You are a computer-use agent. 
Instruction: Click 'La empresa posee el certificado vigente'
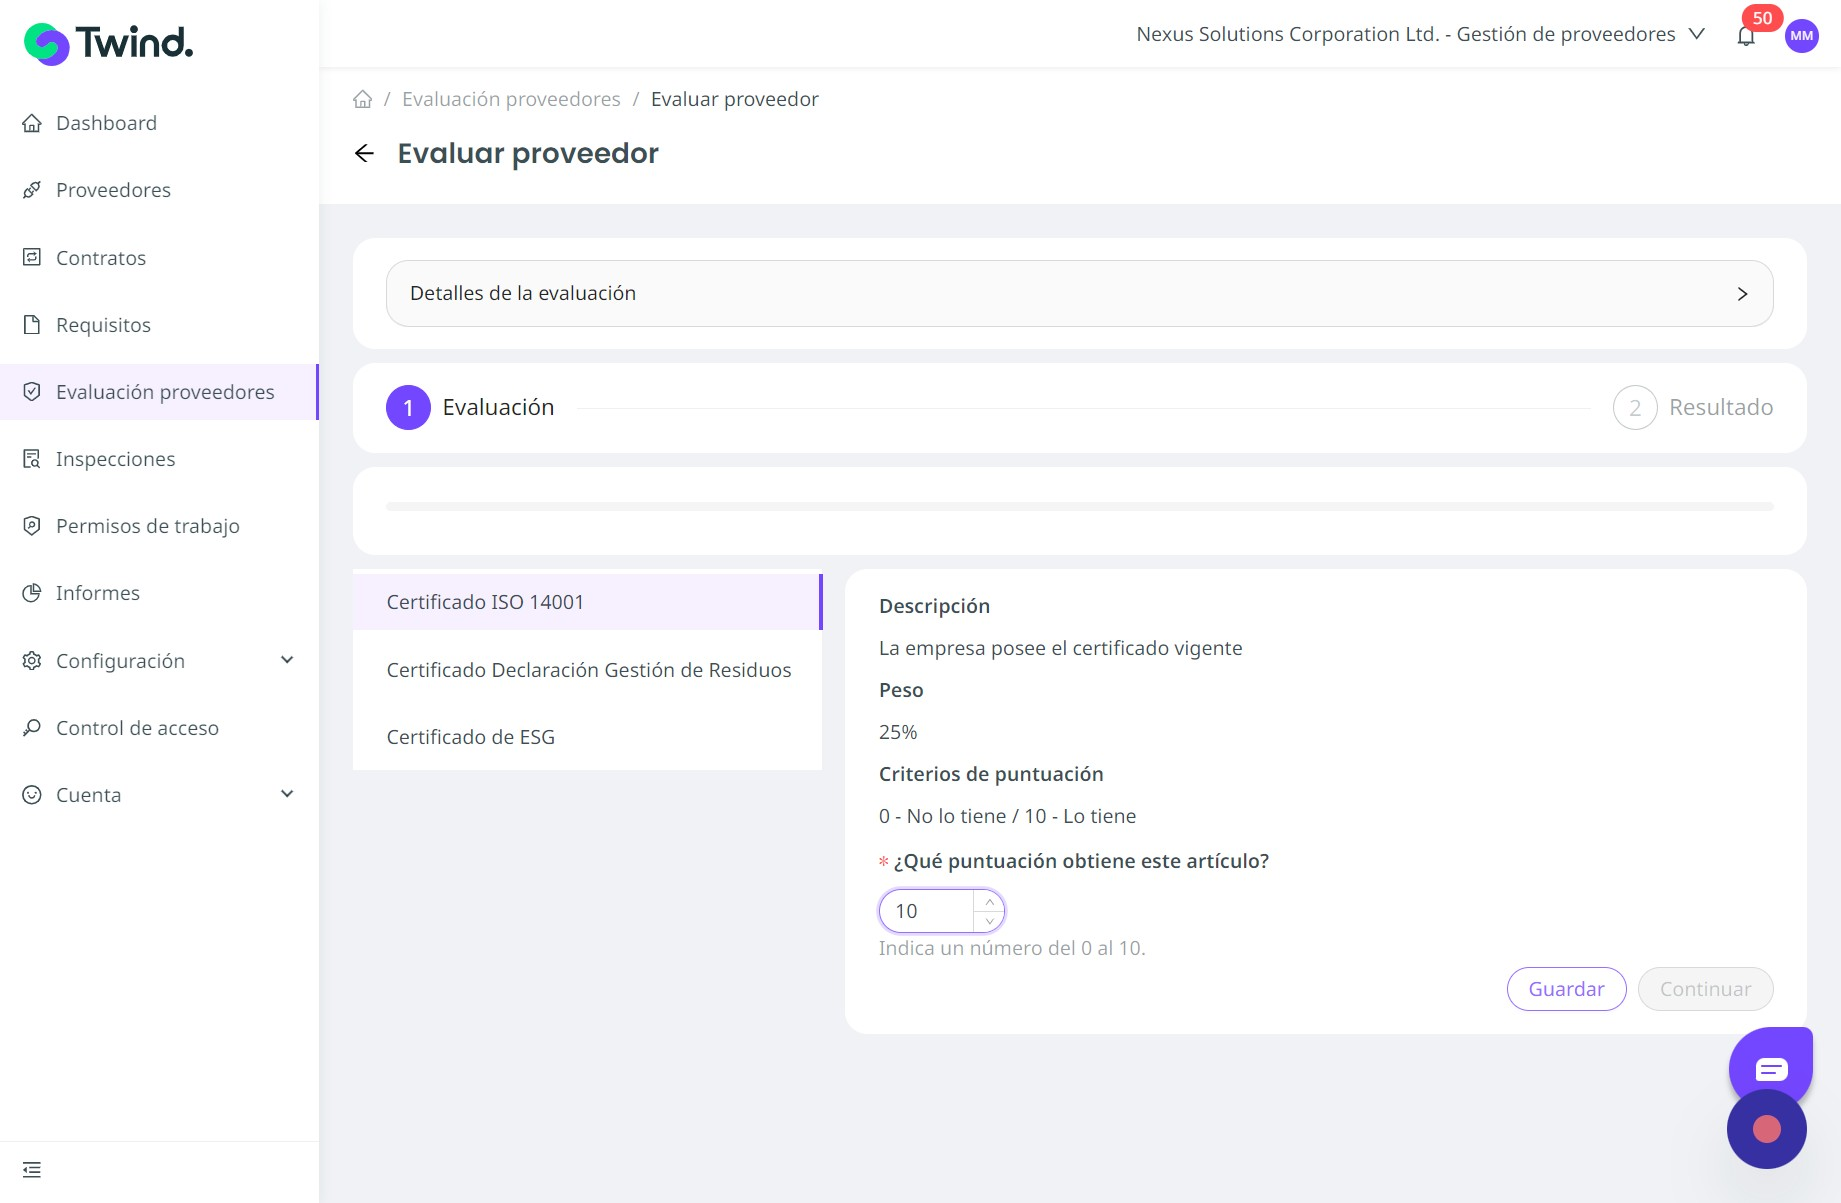1060,648
